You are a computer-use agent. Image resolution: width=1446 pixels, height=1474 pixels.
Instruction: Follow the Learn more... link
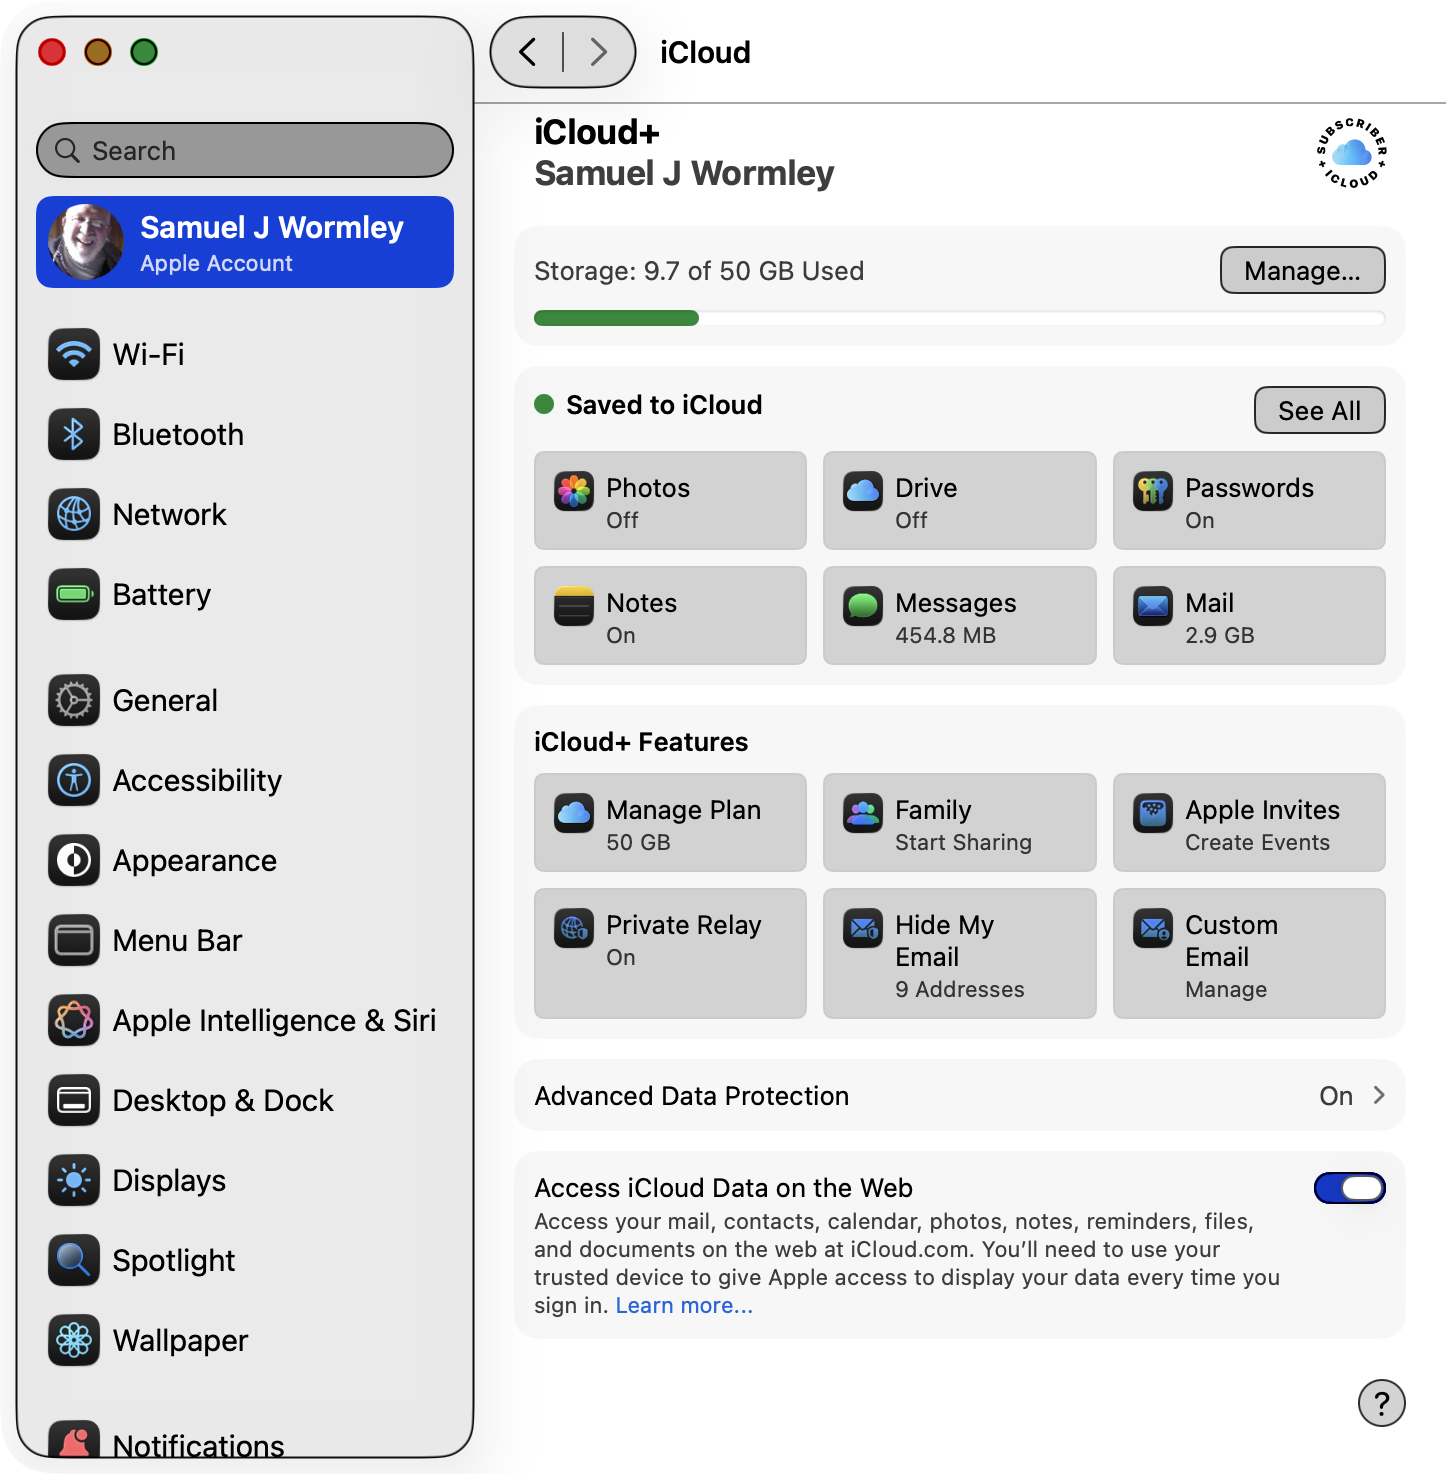coord(684,1305)
